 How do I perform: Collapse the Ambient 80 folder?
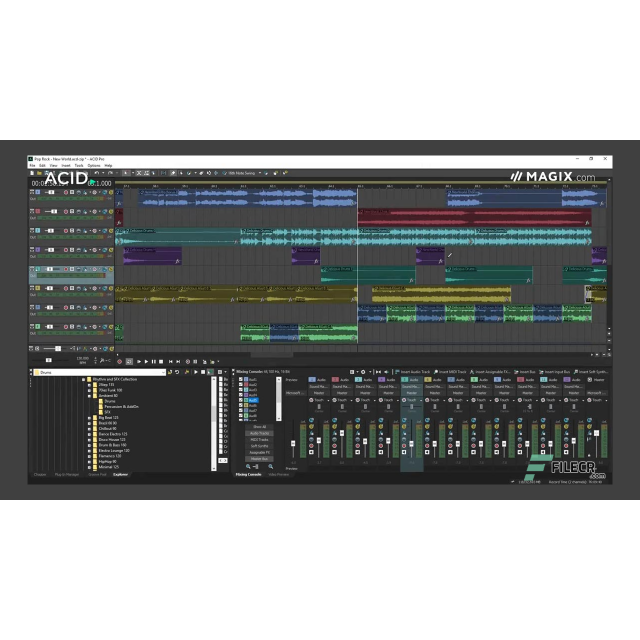click(x=90, y=396)
